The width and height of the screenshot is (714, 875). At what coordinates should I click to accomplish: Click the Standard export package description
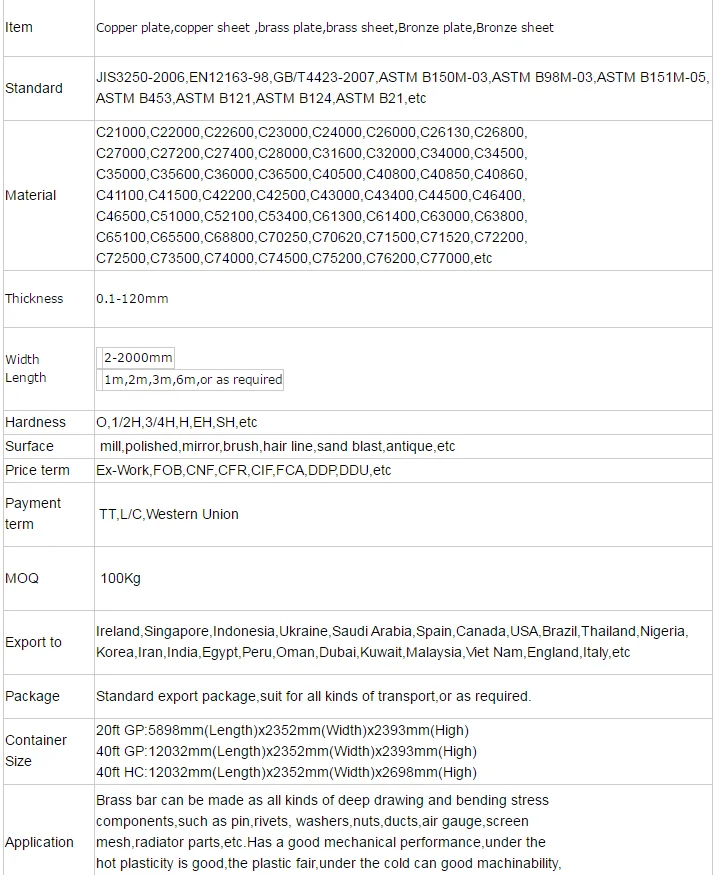tap(313, 696)
